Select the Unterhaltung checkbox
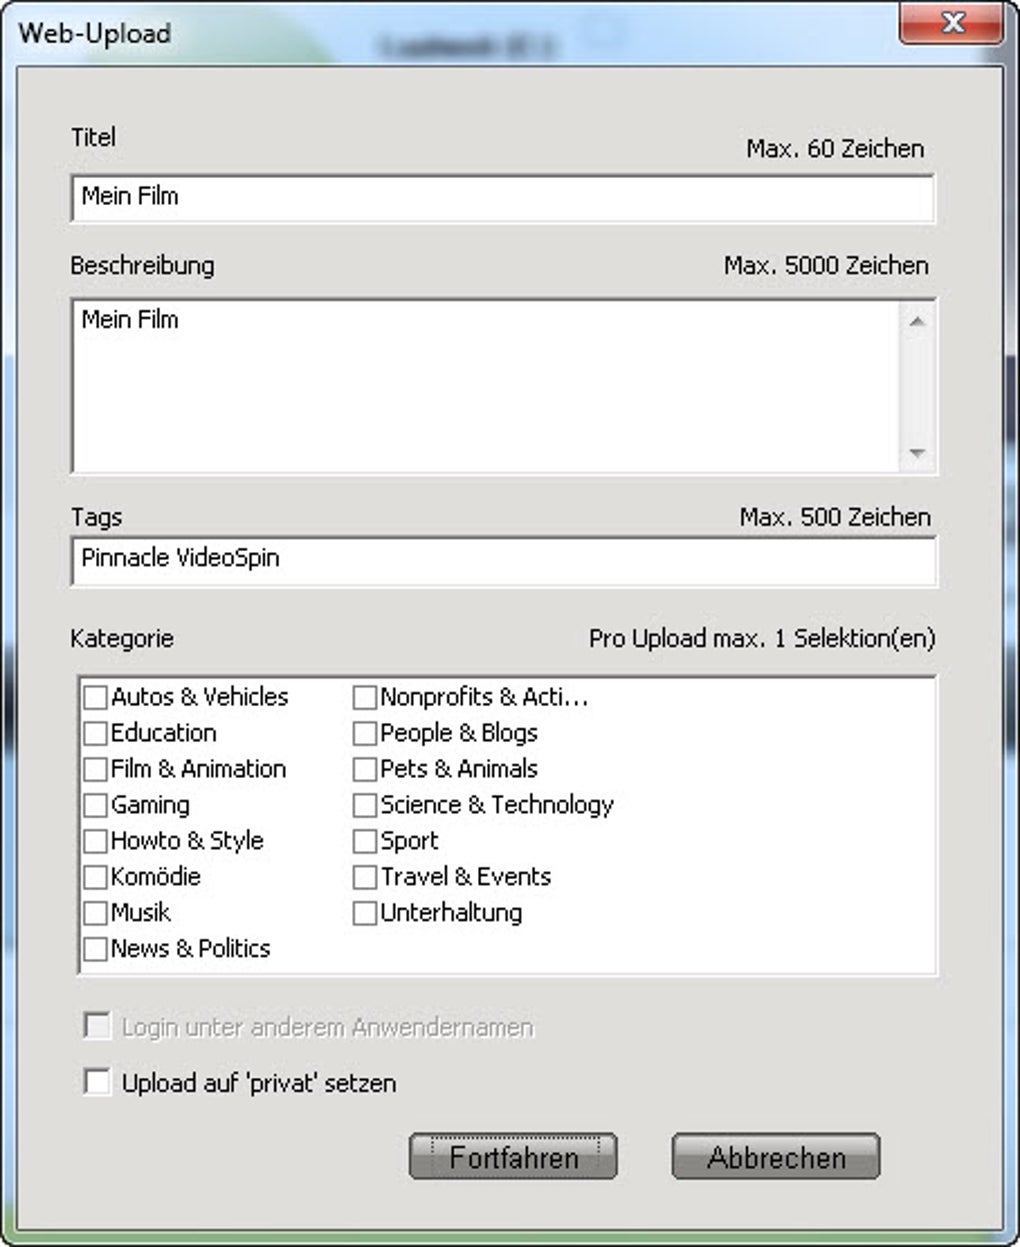 click(365, 913)
